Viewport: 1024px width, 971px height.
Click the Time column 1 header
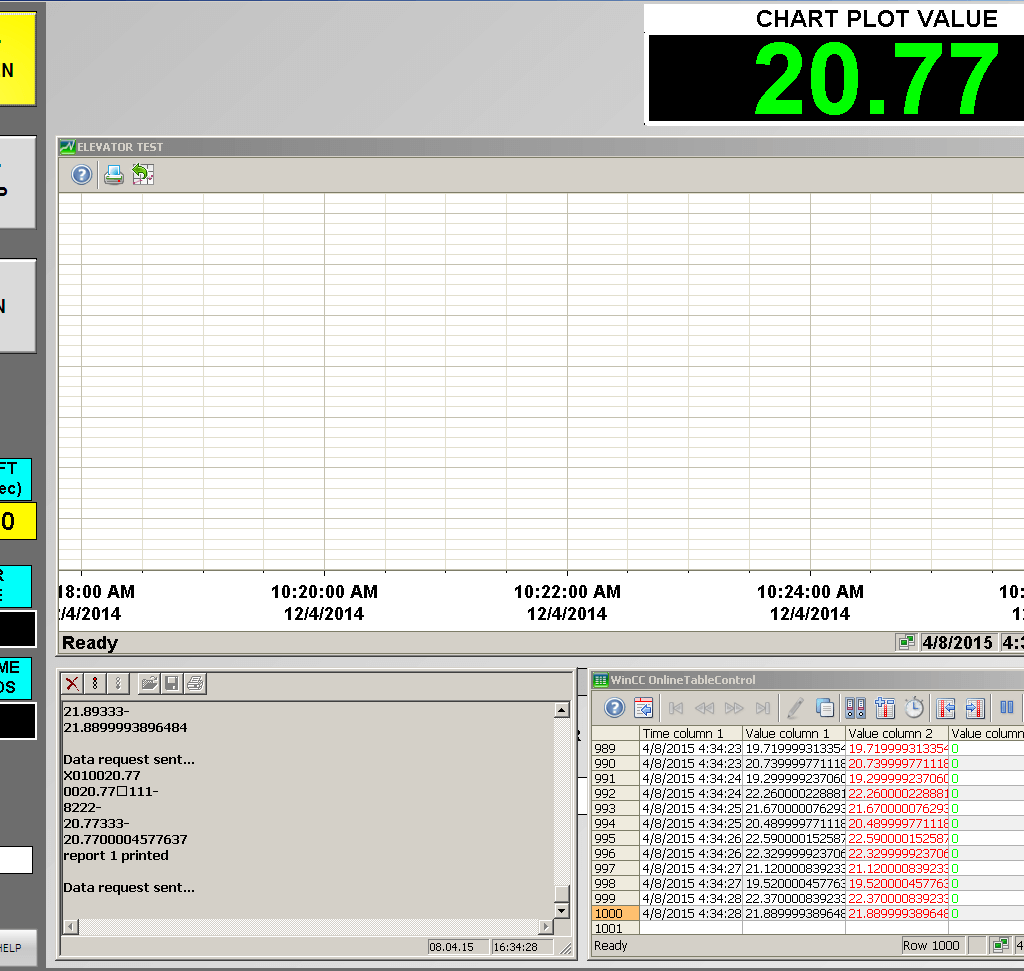(x=691, y=733)
